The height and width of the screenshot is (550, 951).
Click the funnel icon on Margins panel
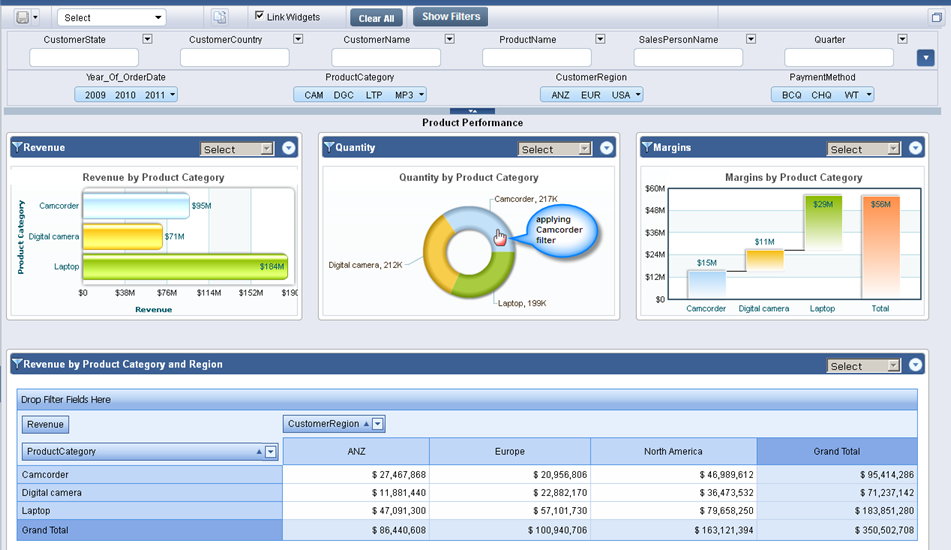tap(646, 148)
